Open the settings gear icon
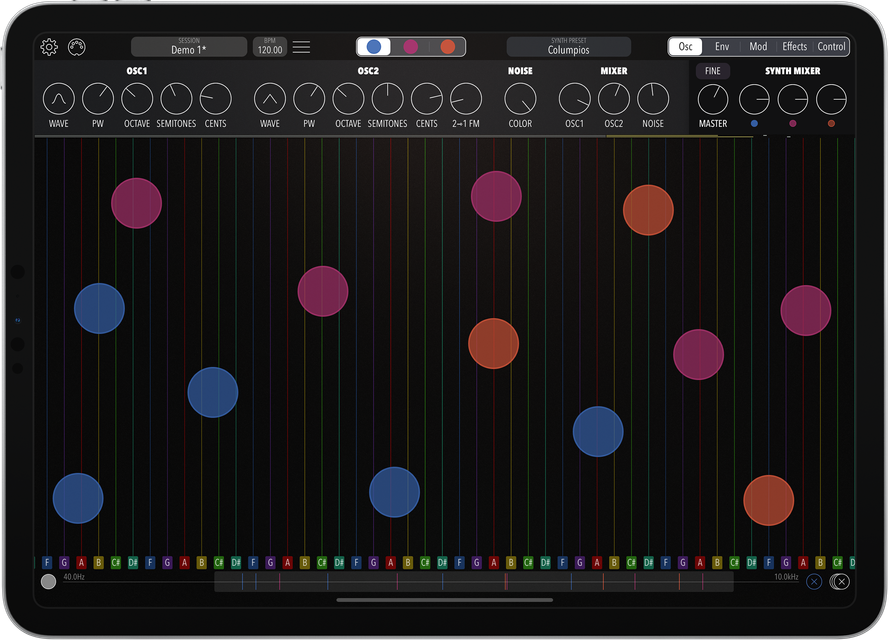 coord(49,47)
